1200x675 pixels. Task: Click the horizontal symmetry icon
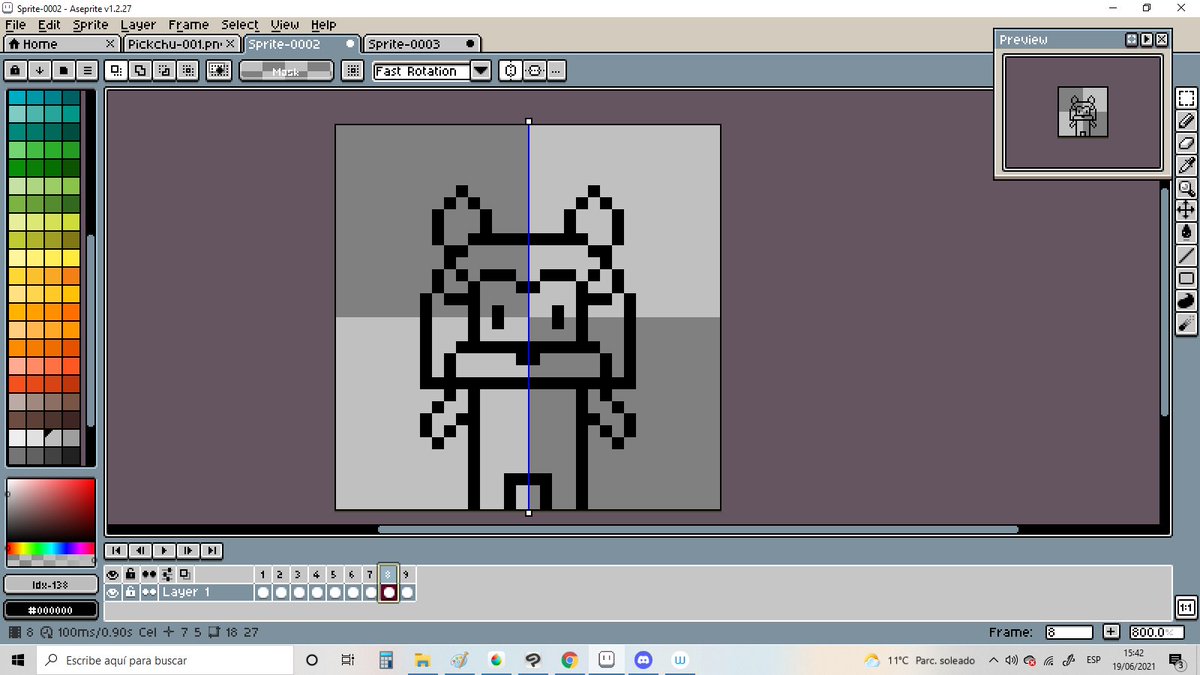tap(512, 71)
